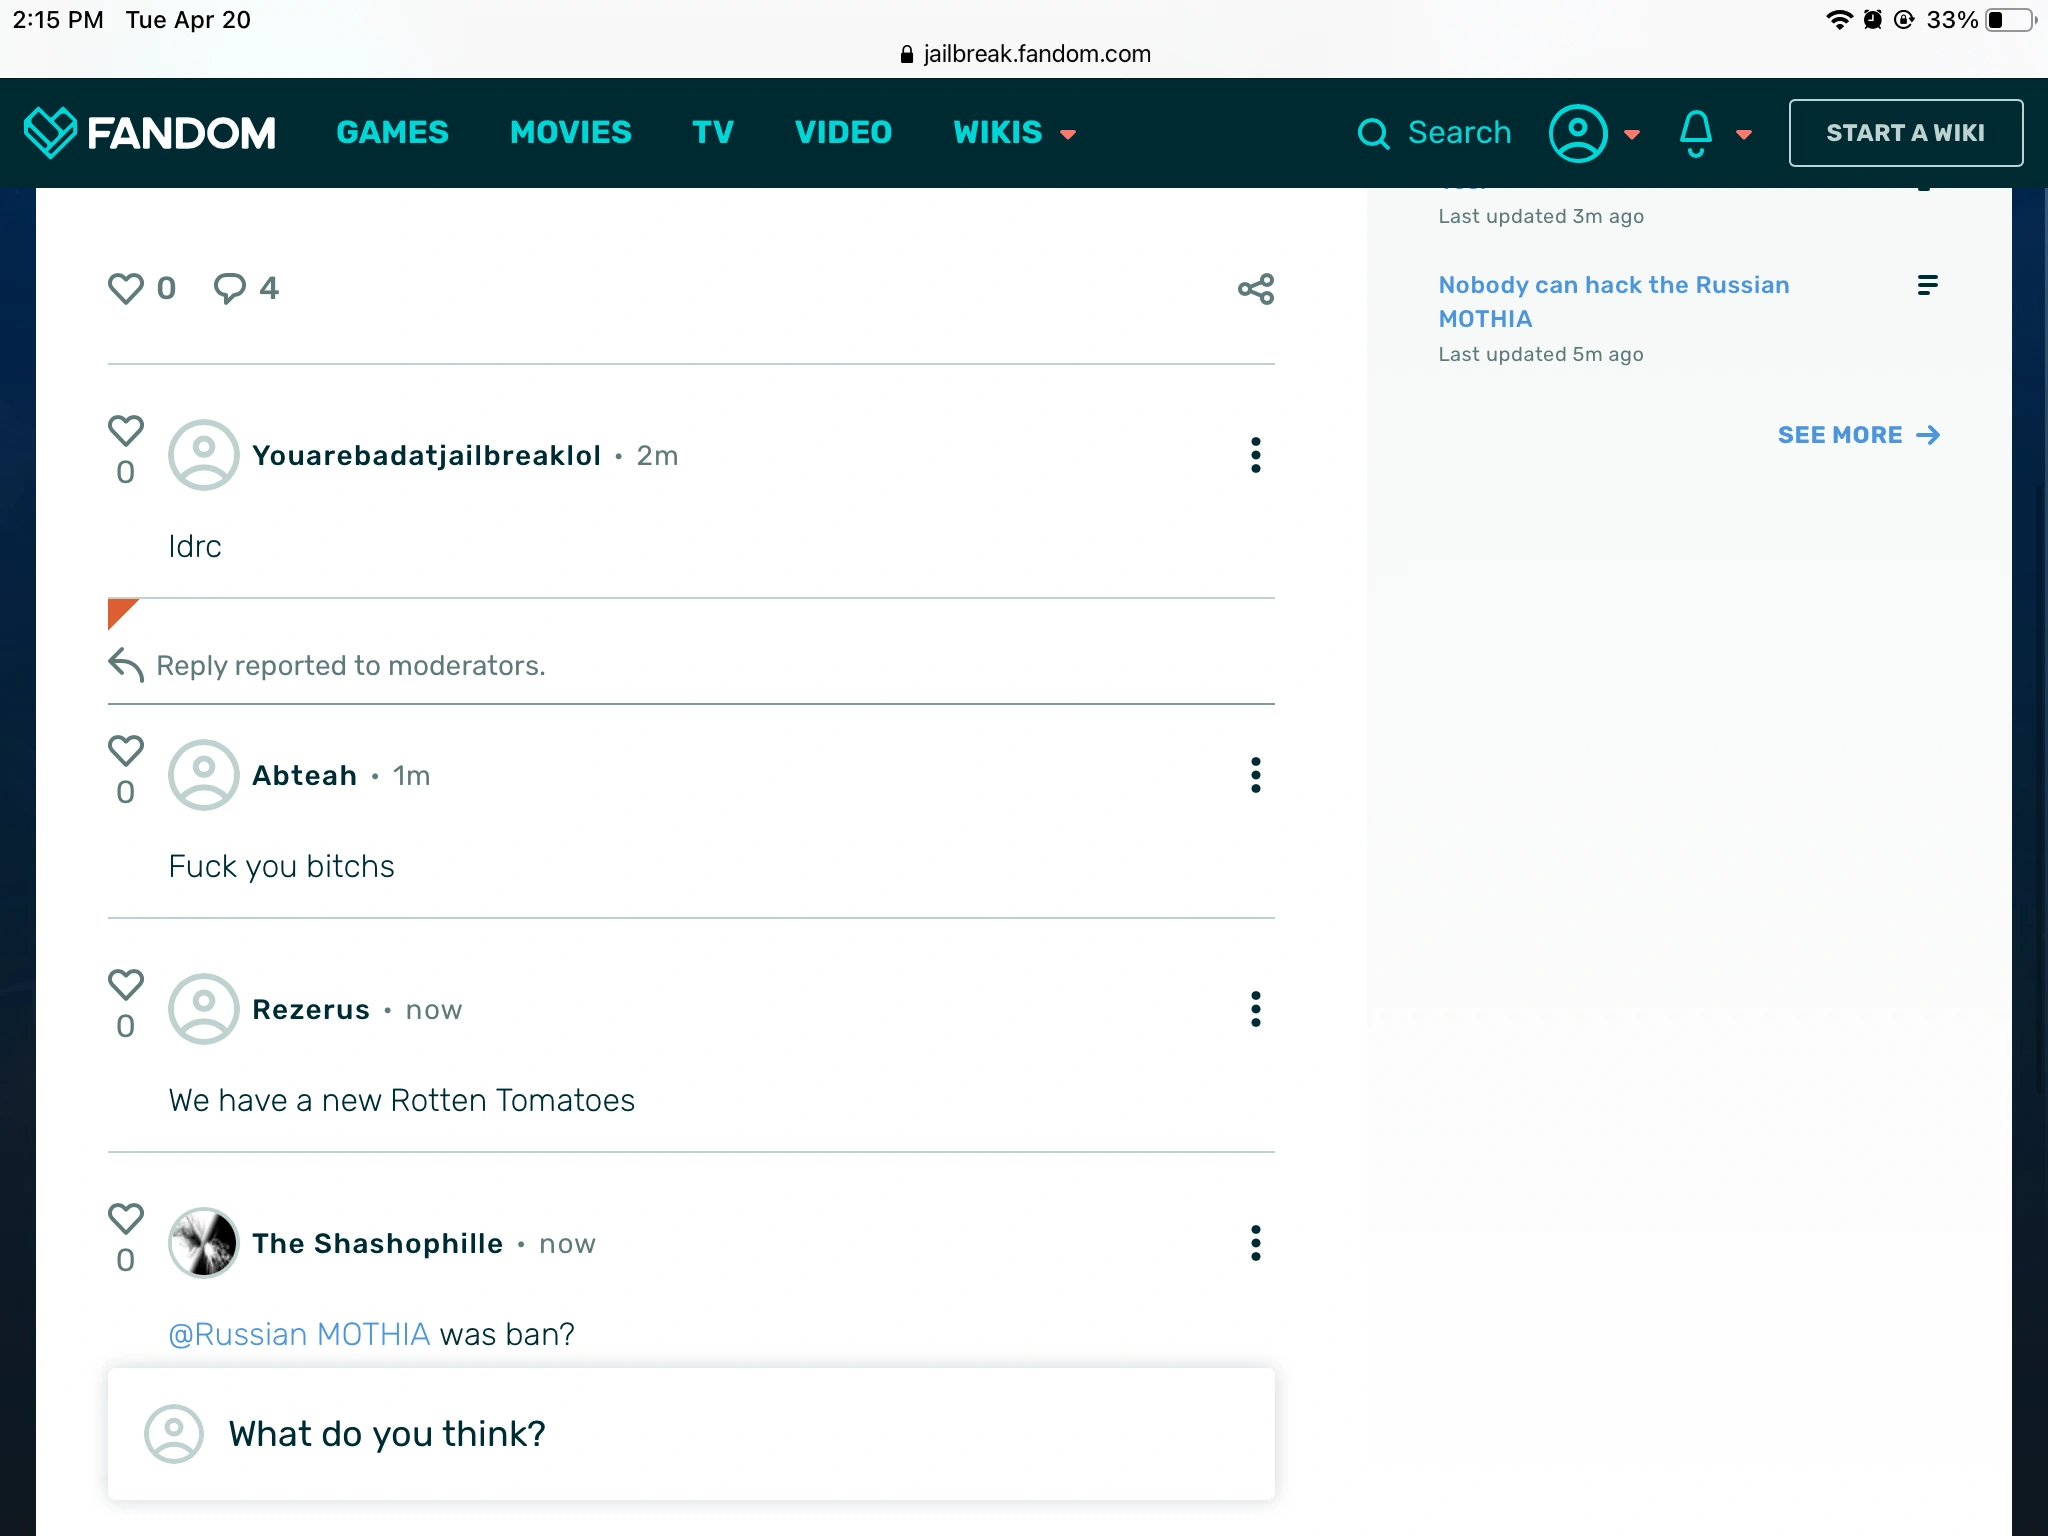2048x1536 pixels.
Task: Like Rezerus's reply with heart
Action: tap(126, 985)
